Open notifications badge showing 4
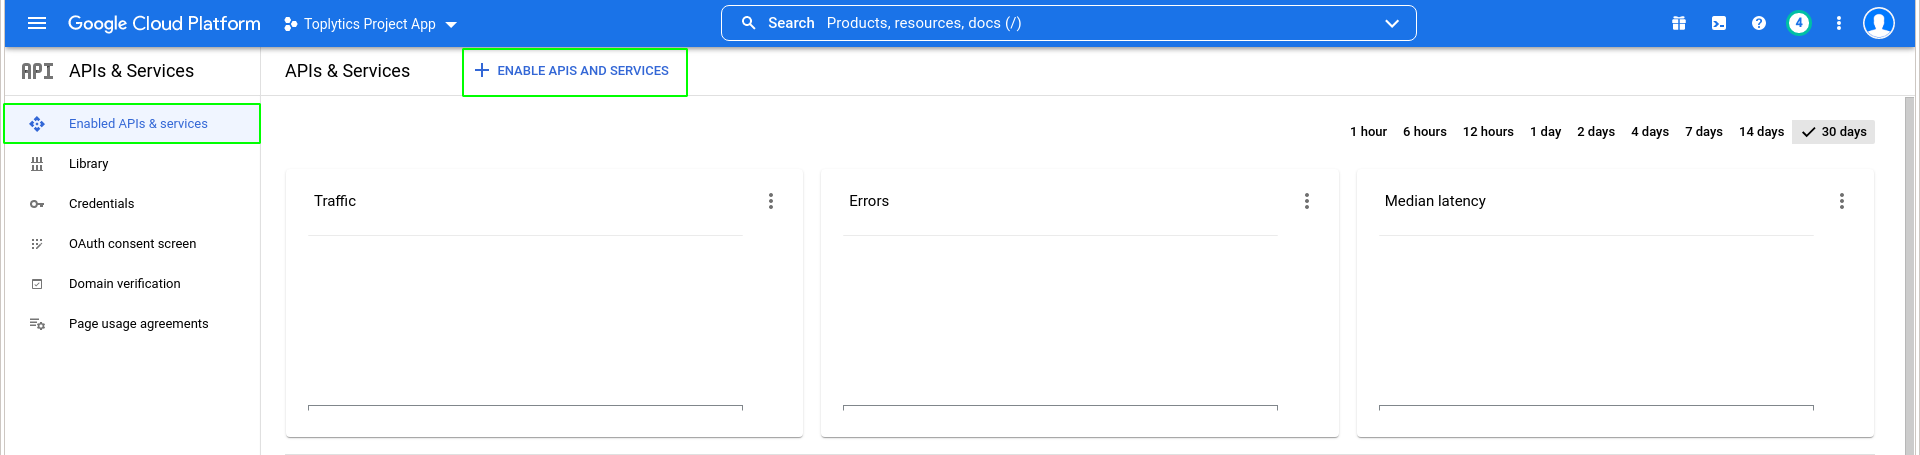The image size is (1920, 455). click(x=1799, y=23)
